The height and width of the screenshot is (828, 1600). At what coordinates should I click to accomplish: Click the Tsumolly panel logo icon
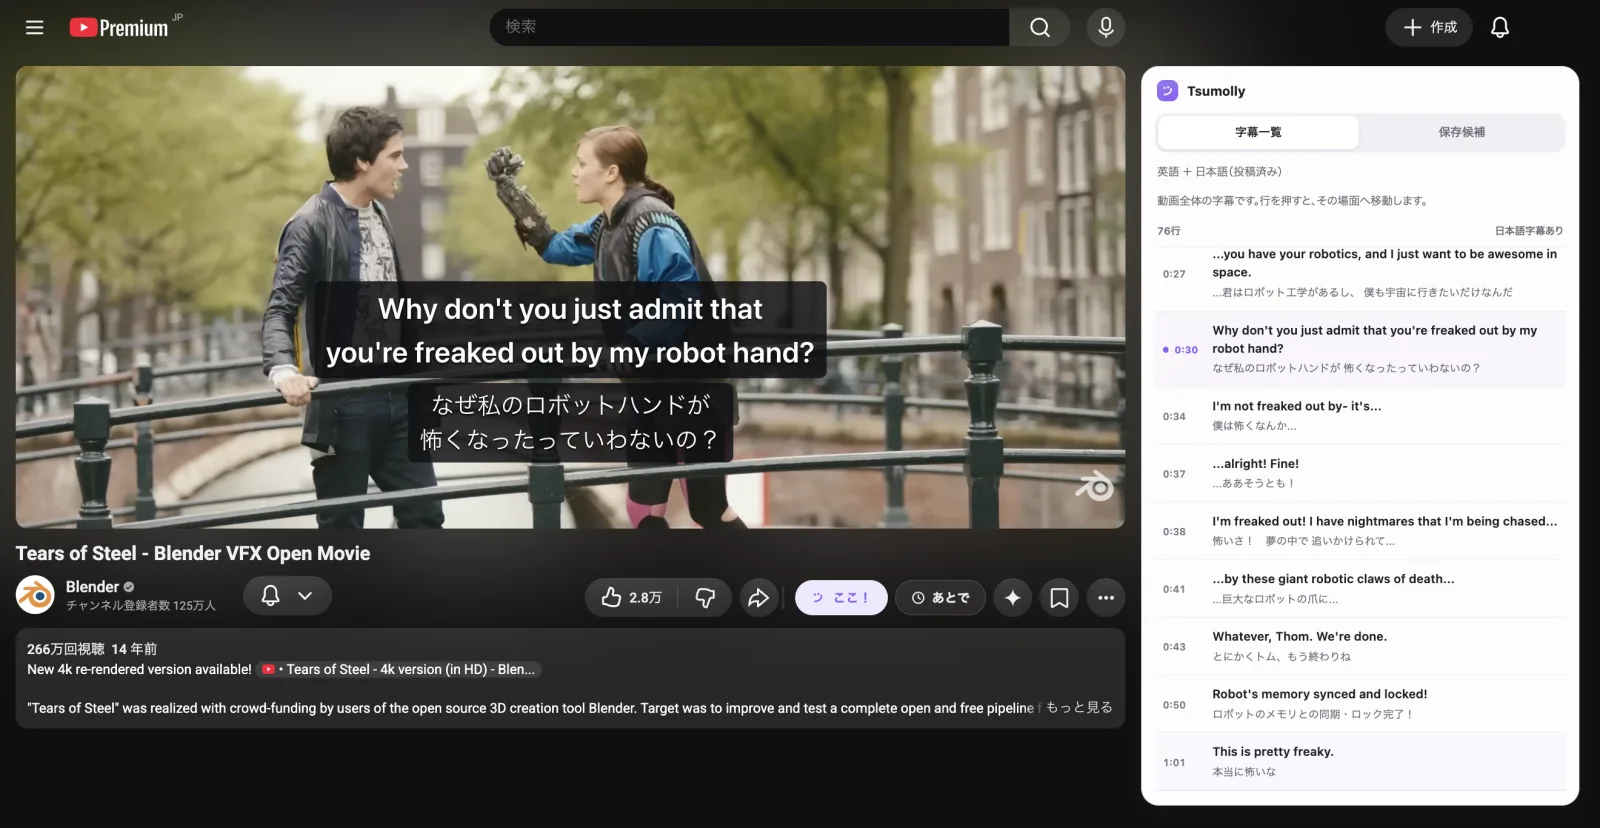tap(1168, 91)
